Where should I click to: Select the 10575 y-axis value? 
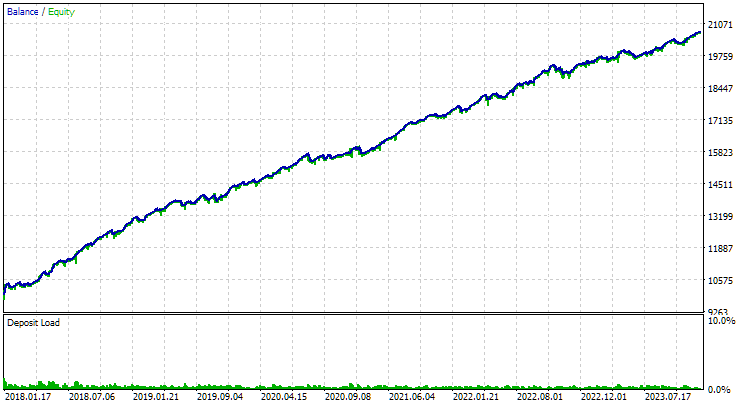(720, 280)
